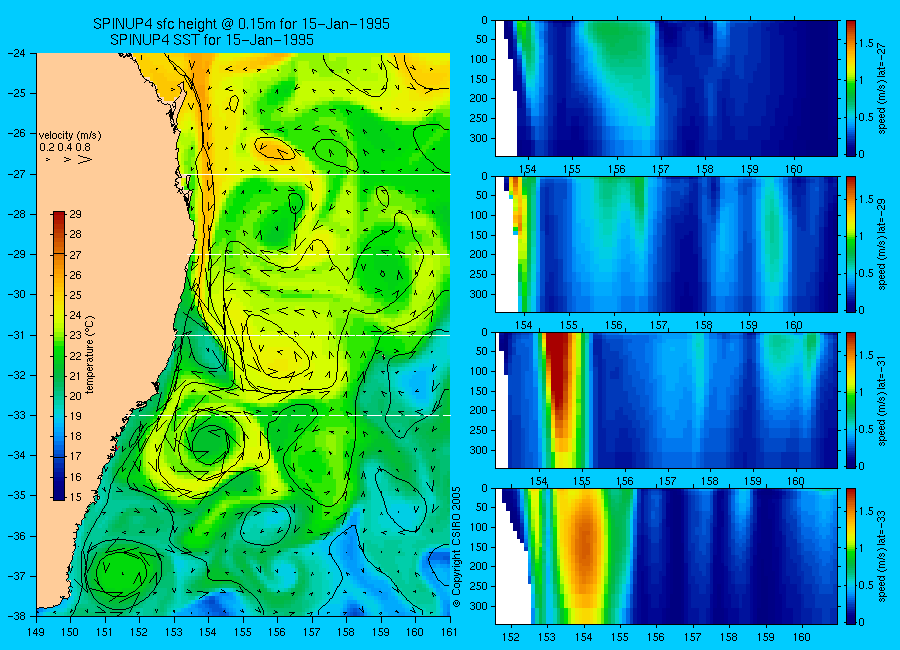
Task: Click the 'speed (m/s) lat=-31' colorbar label
Action: pyautogui.click(x=882, y=400)
